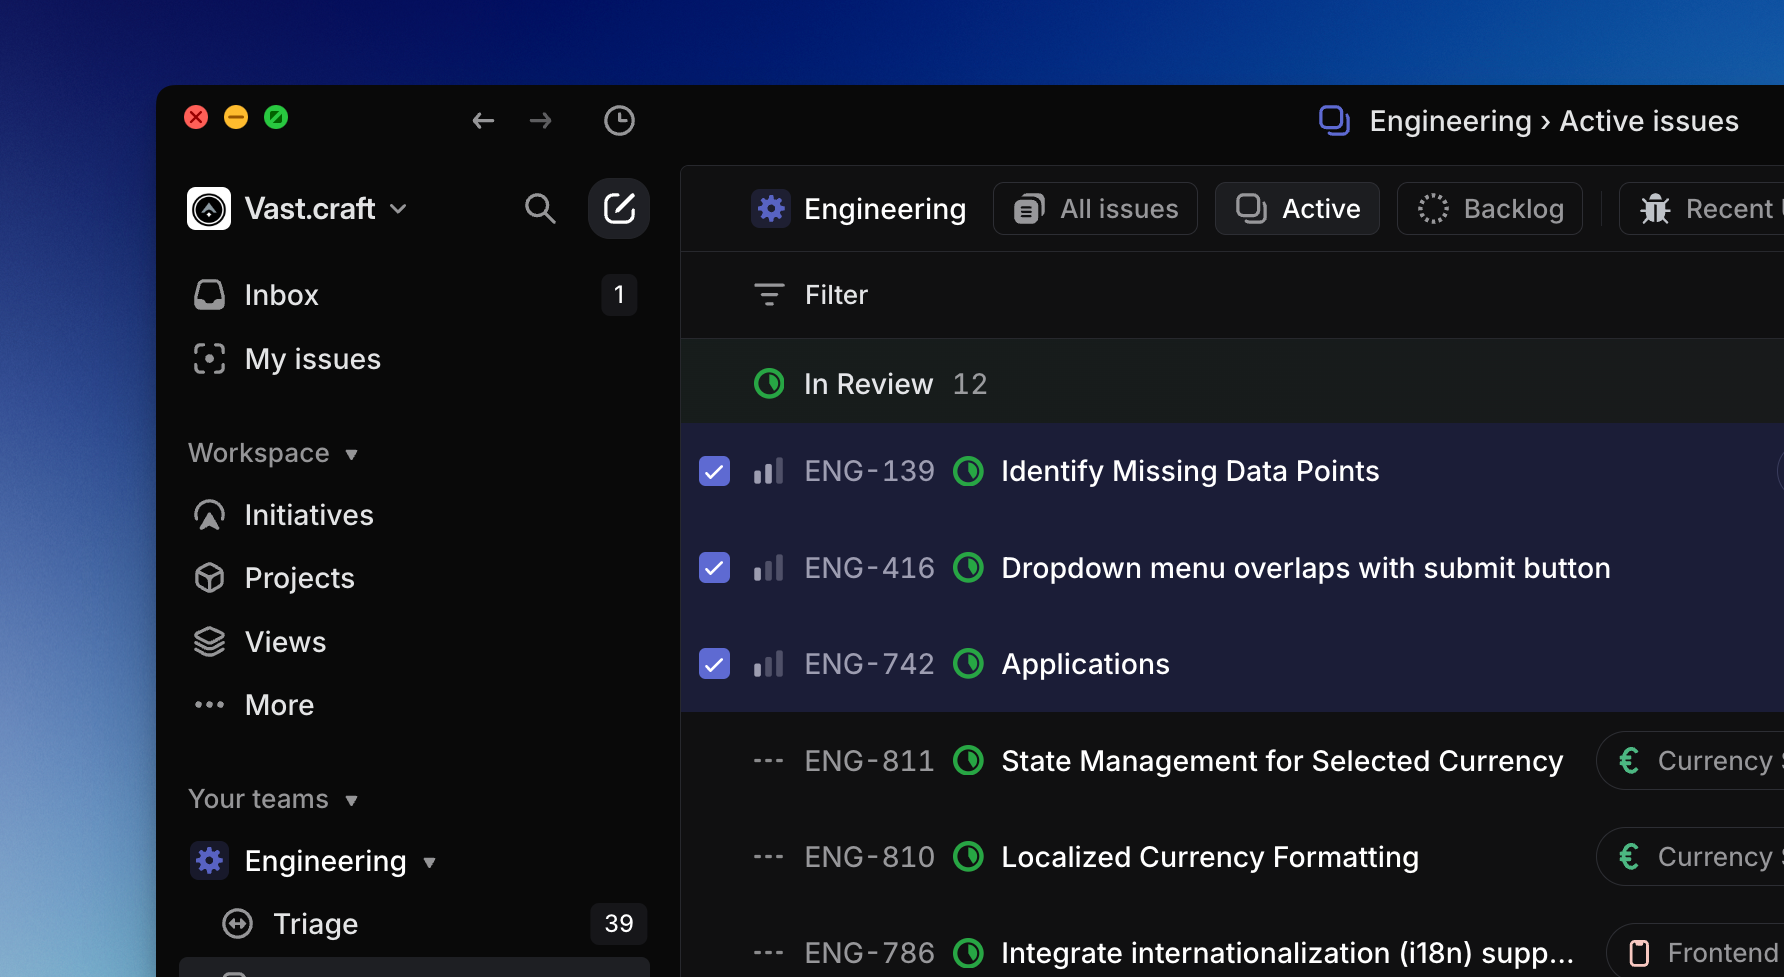Select the All issues tab
1784x977 pixels.
[x=1096, y=209]
